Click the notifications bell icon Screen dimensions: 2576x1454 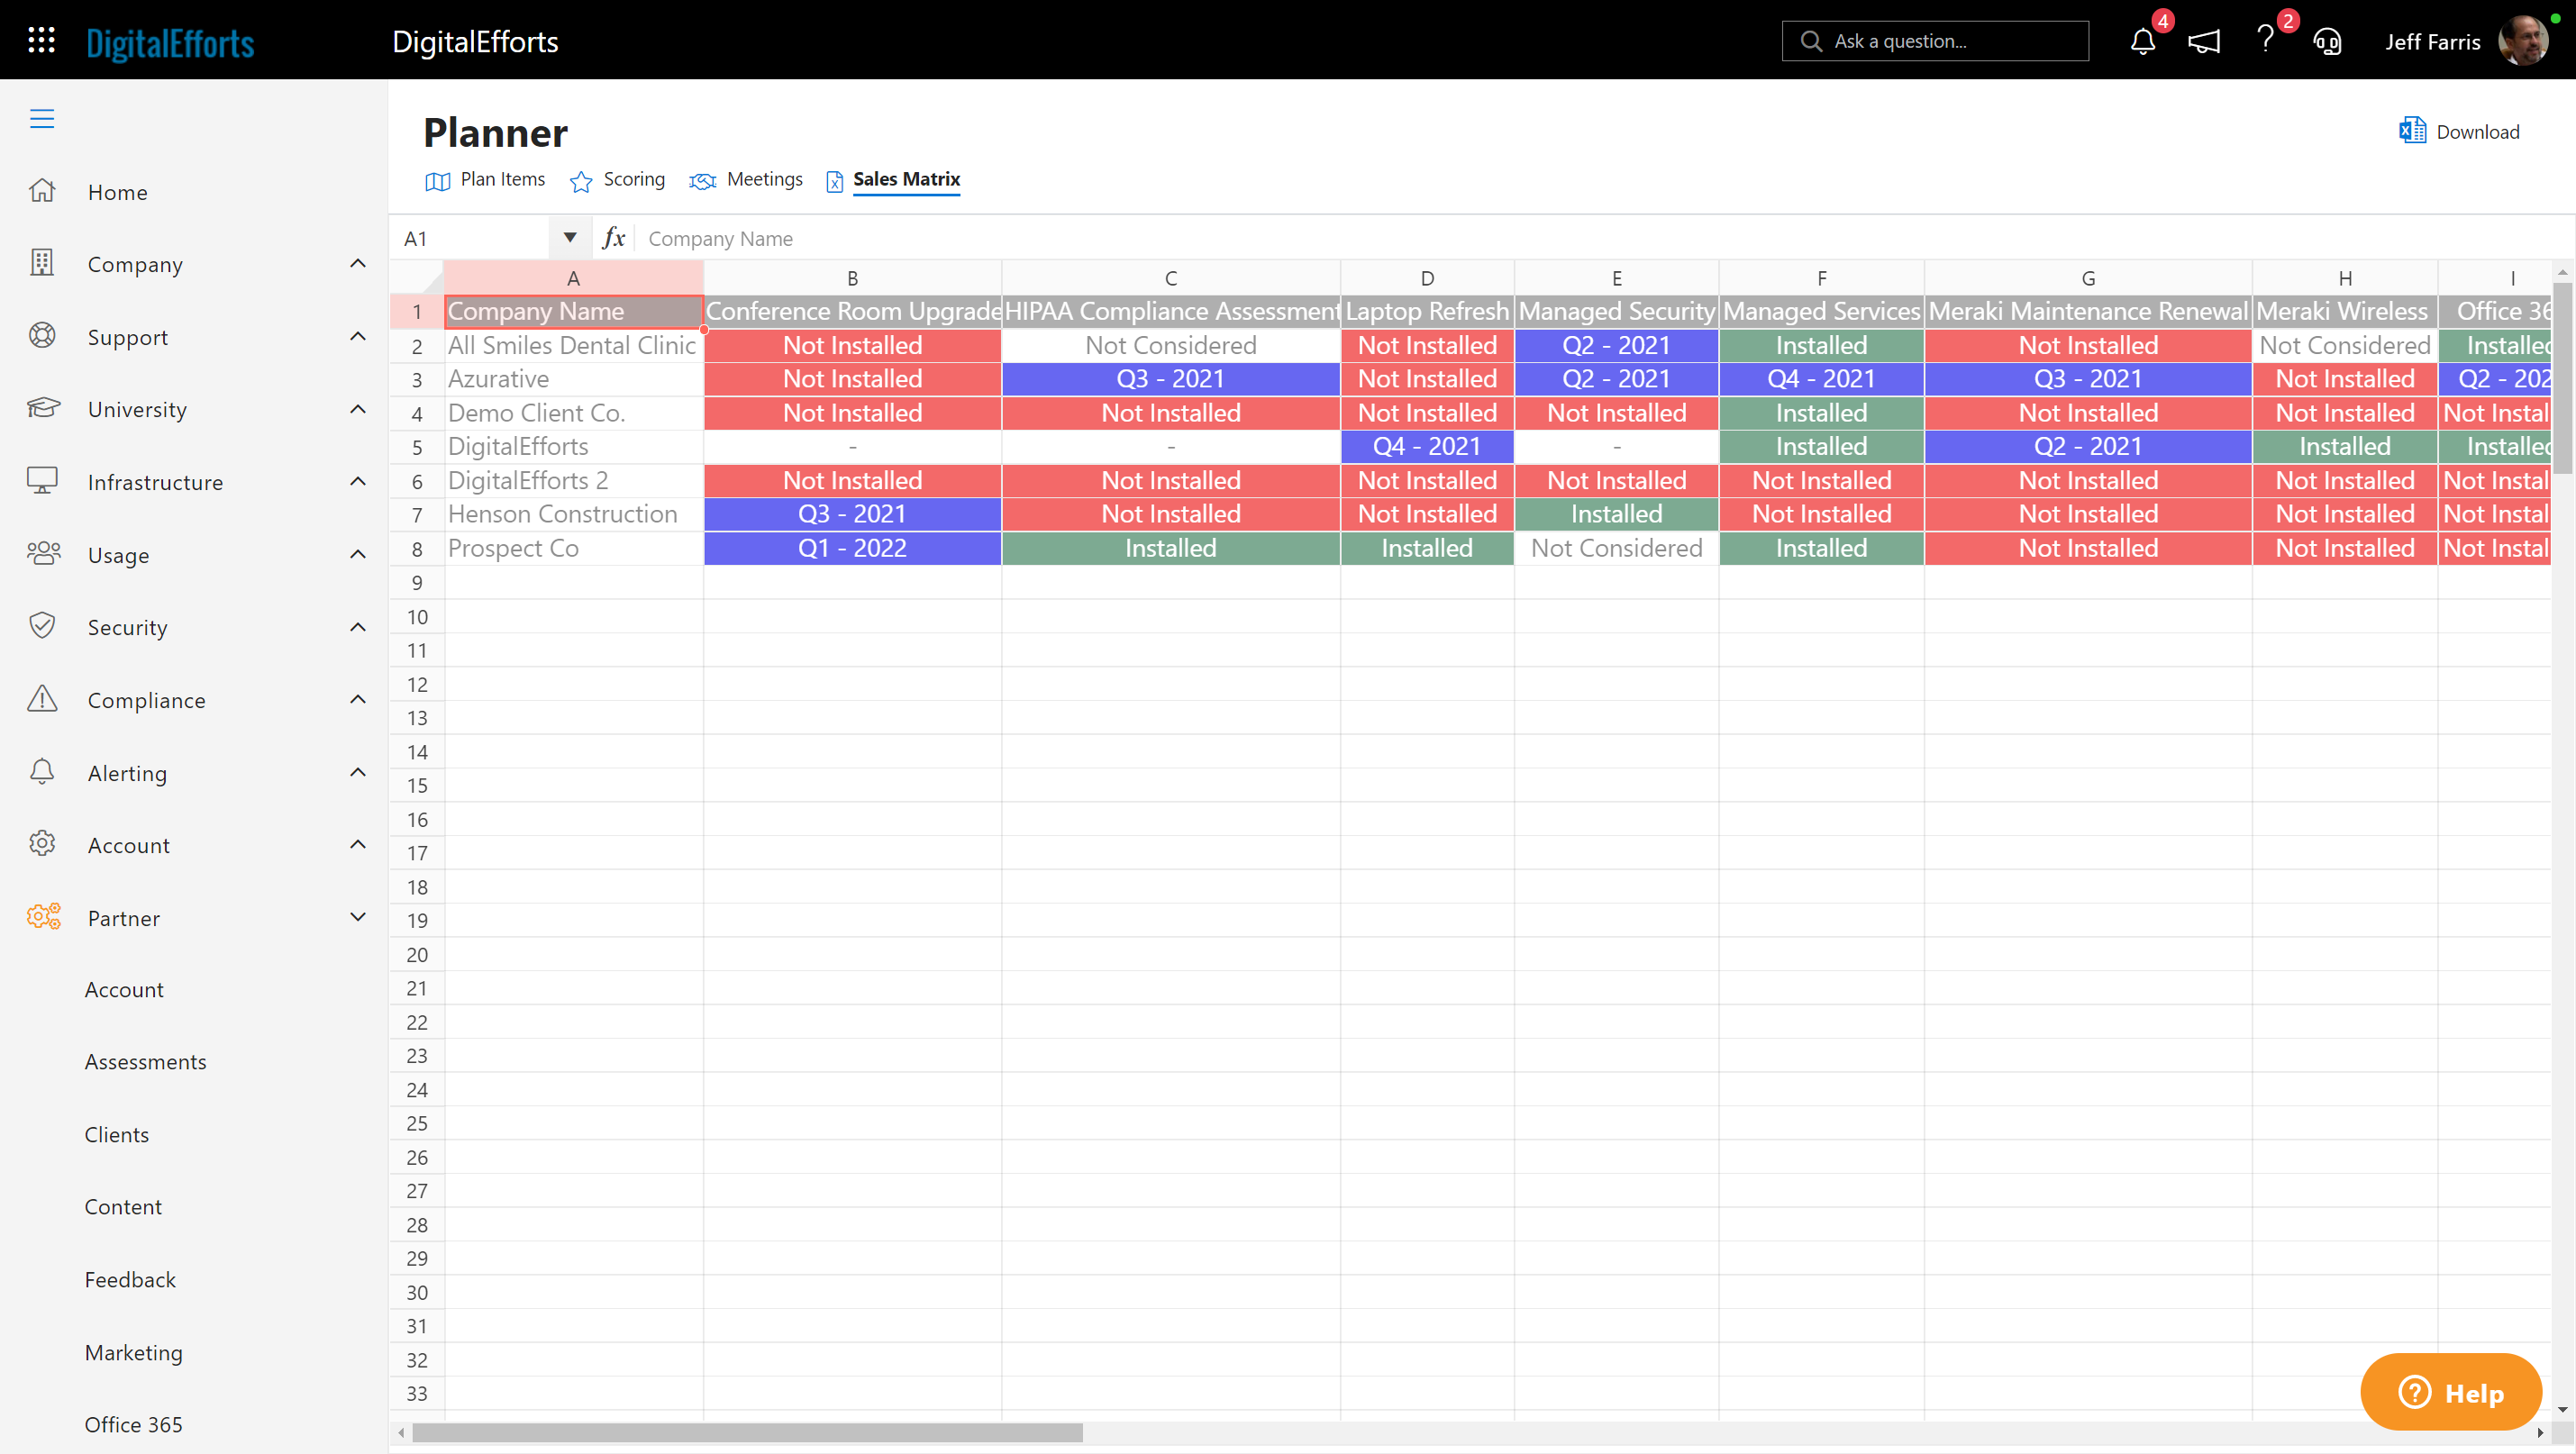point(2143,41)
